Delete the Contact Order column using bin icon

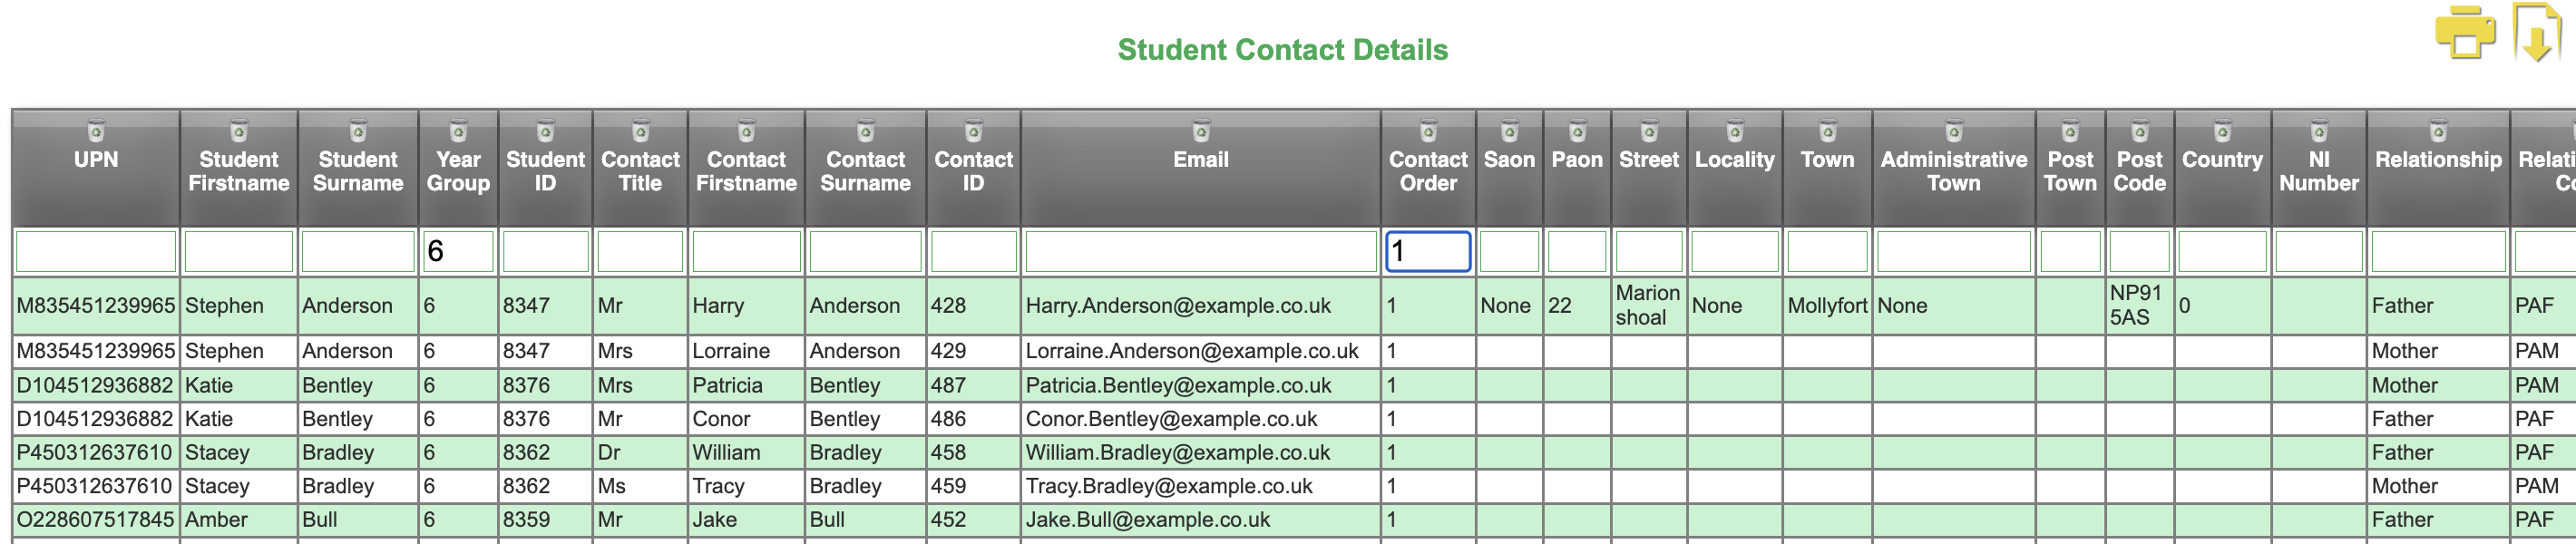pos(1428,131)
